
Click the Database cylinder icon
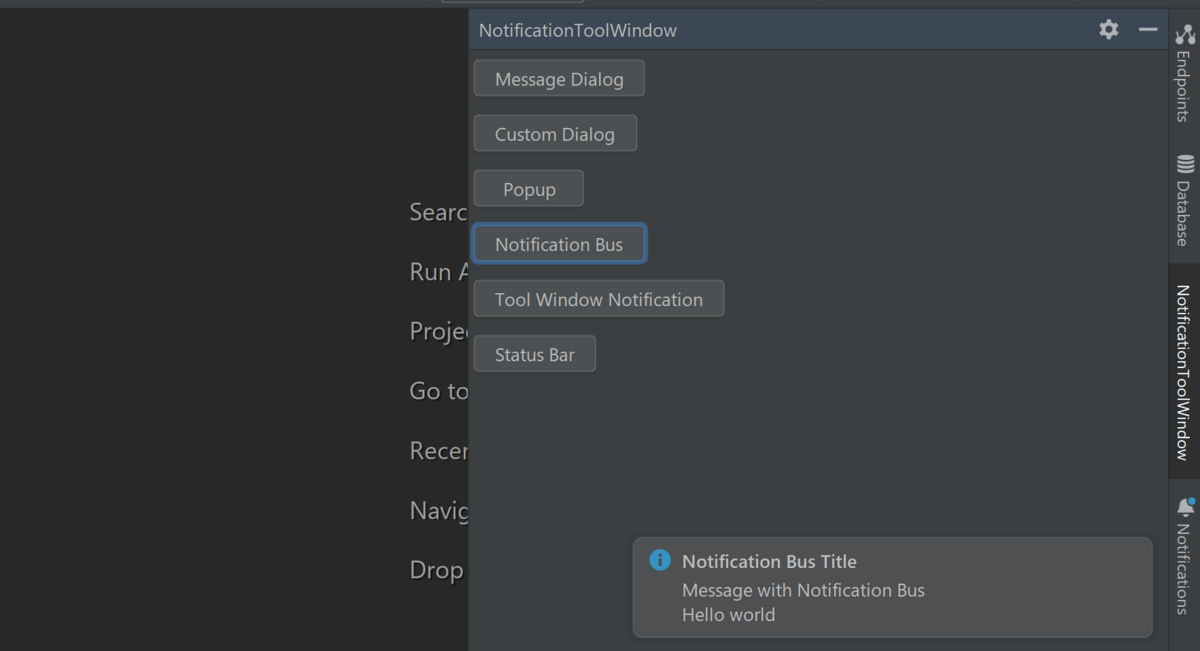pos(1185,164)
